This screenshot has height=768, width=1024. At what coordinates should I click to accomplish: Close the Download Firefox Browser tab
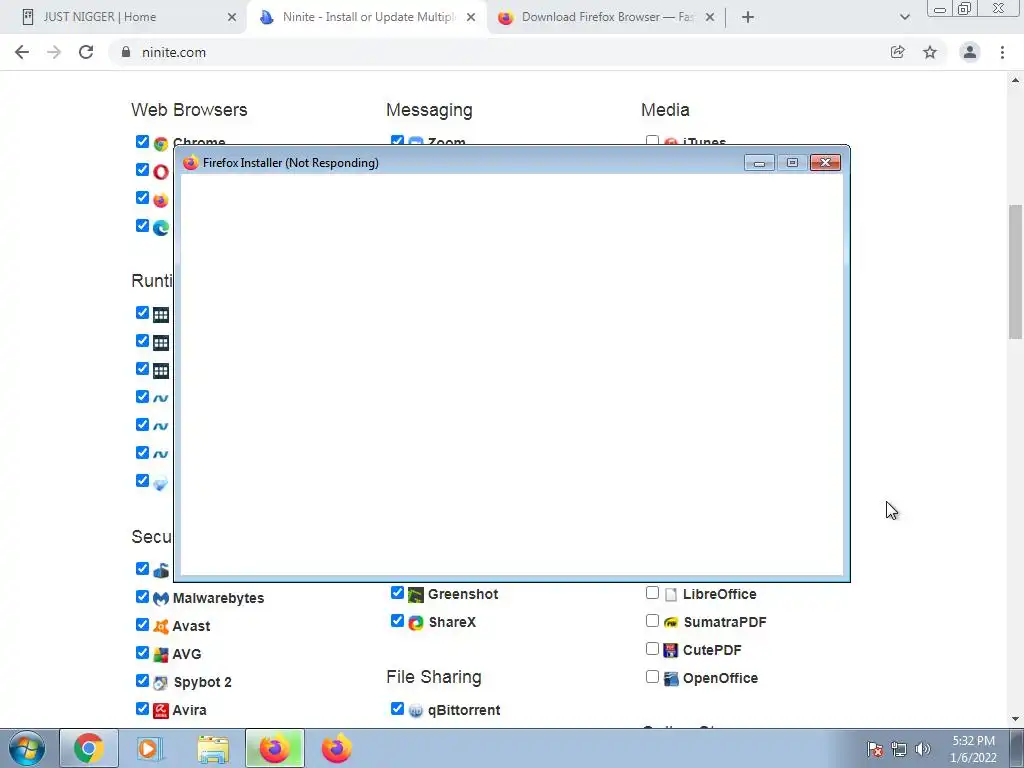(x=710, y=18)
